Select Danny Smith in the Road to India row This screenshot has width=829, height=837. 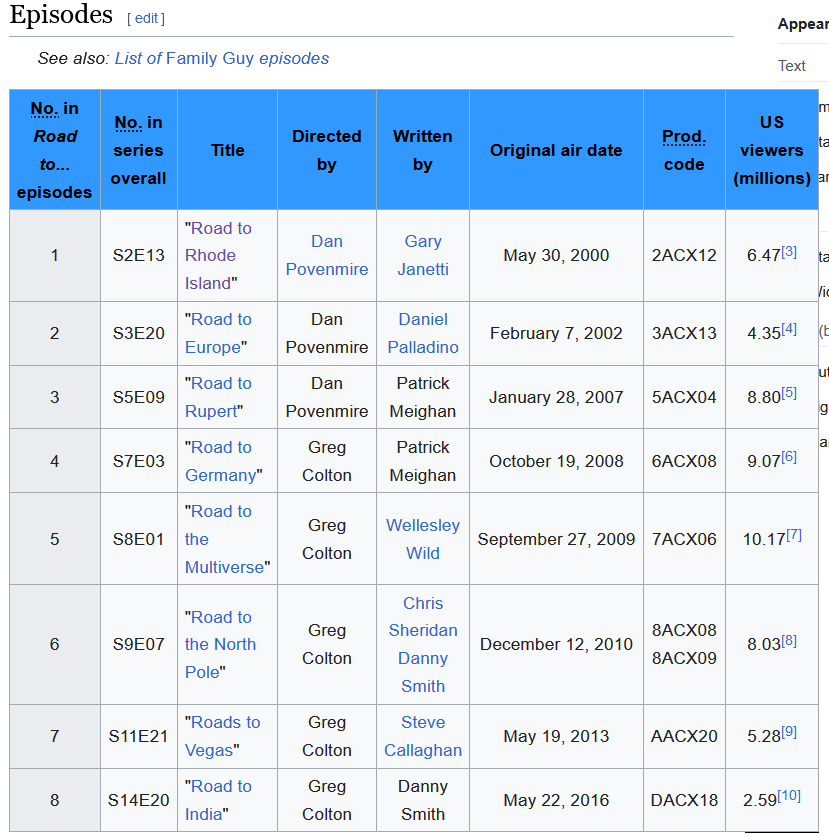[423, 800]
